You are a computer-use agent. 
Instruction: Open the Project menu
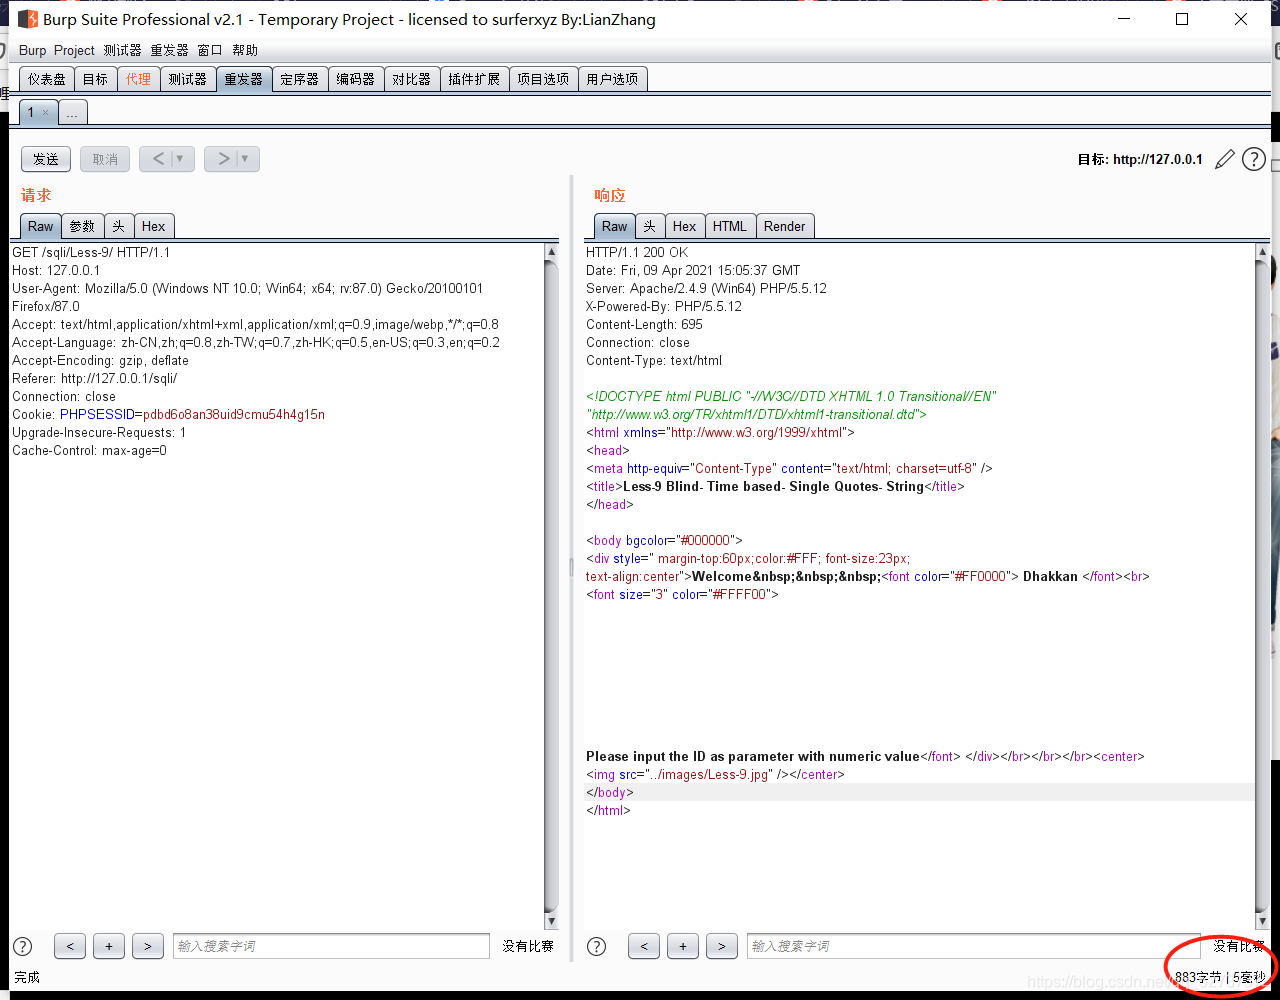coord(74,50)
